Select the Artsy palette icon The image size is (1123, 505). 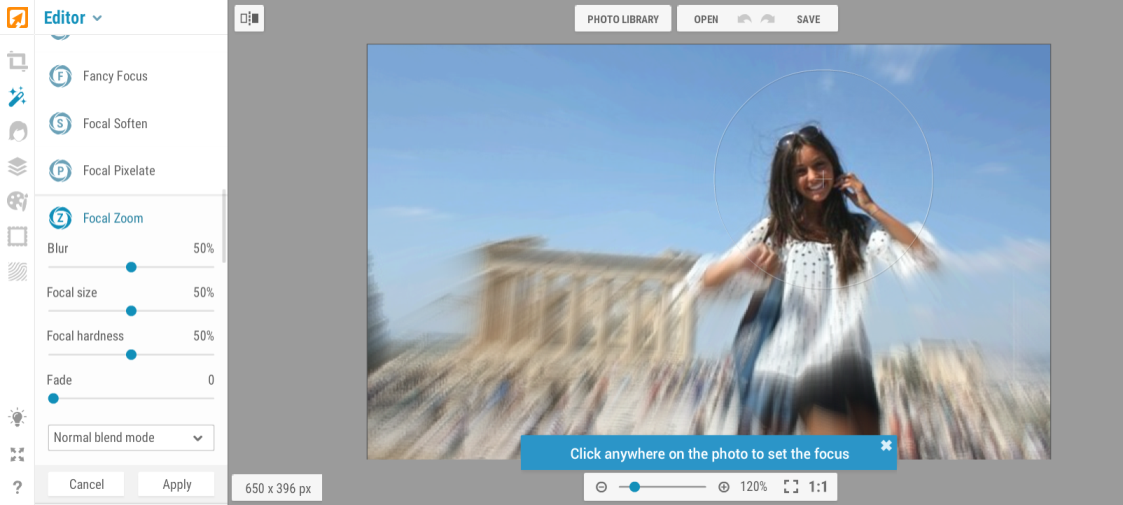pyautogui.click(x=17, y=201)
